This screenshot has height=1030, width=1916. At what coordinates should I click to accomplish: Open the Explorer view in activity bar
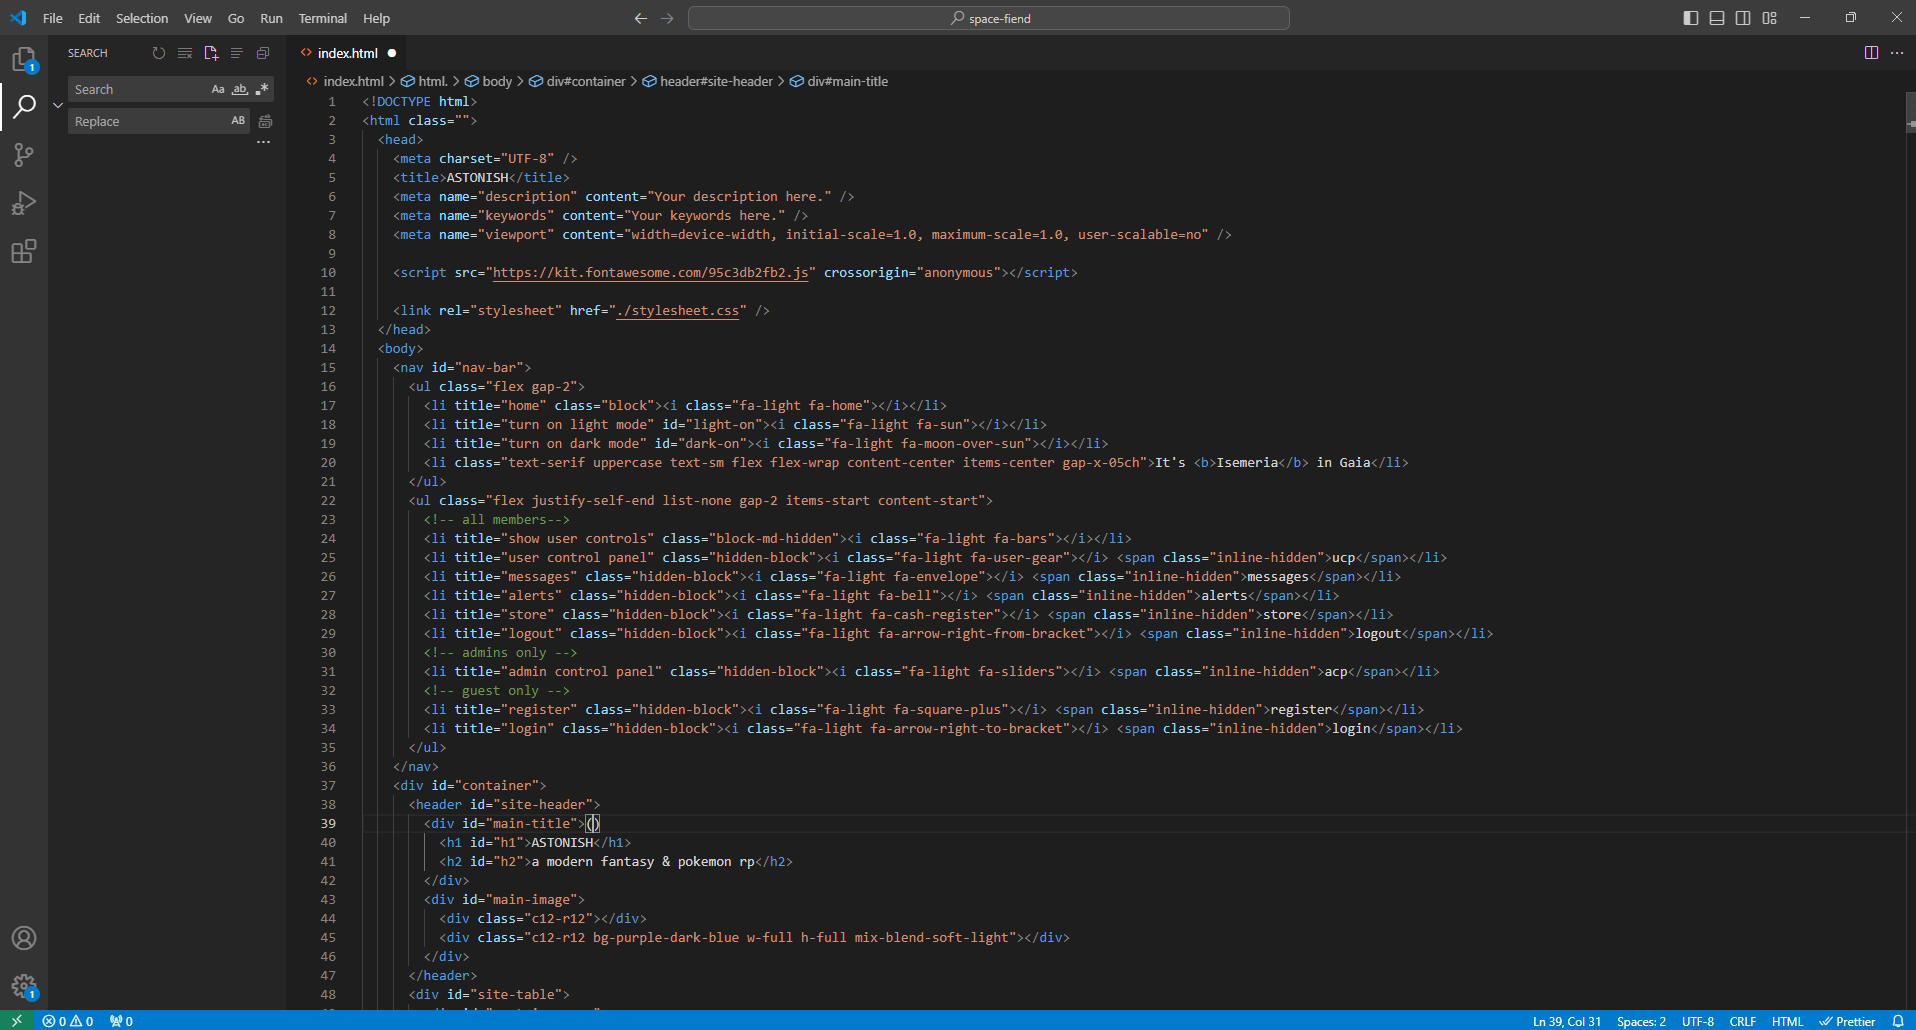click(x=24, y=60)
